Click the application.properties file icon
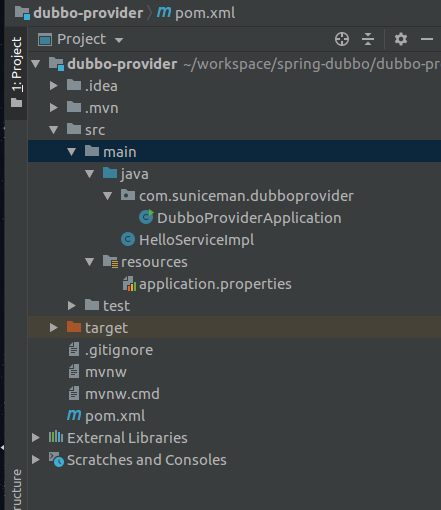The image size is (441, 510). click(129, 284)
